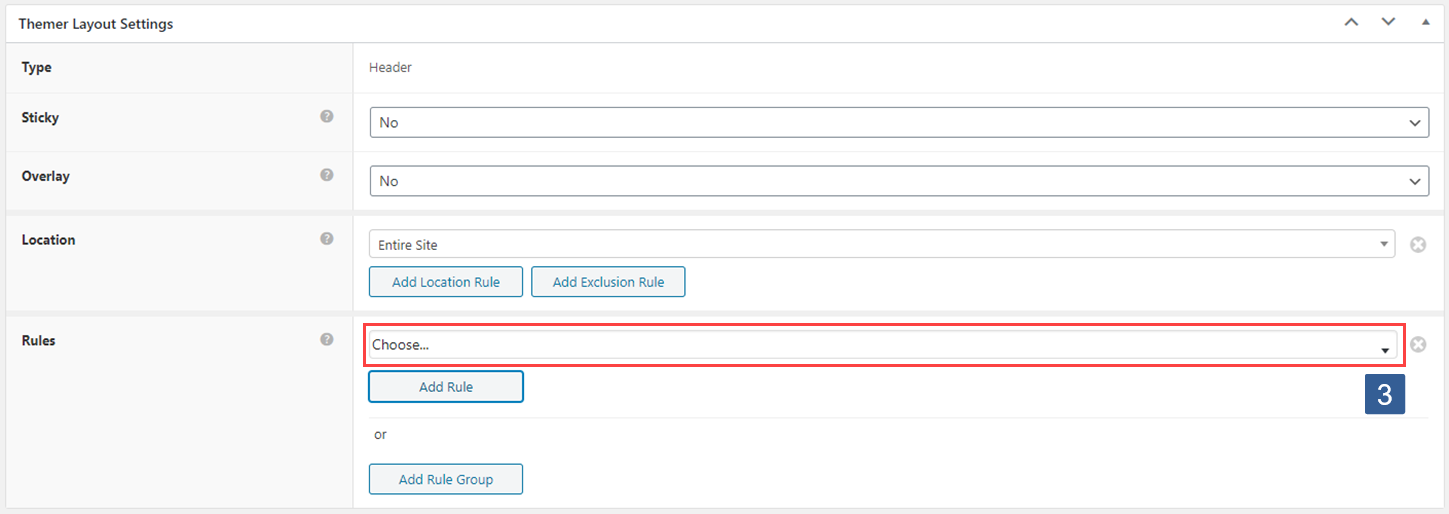Click the Rules row label
This screenshot has height=514, width=1449.
pos(39,341)
